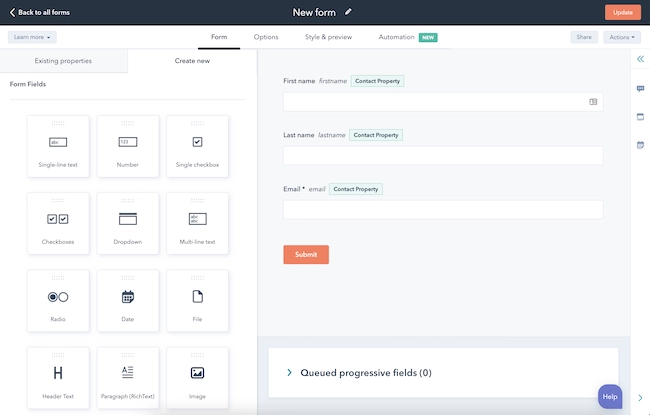Viewport: 650px width, 415px height.
Task: Select the Radio field tile
Action: pyautogui.click(x=58, y=300)
